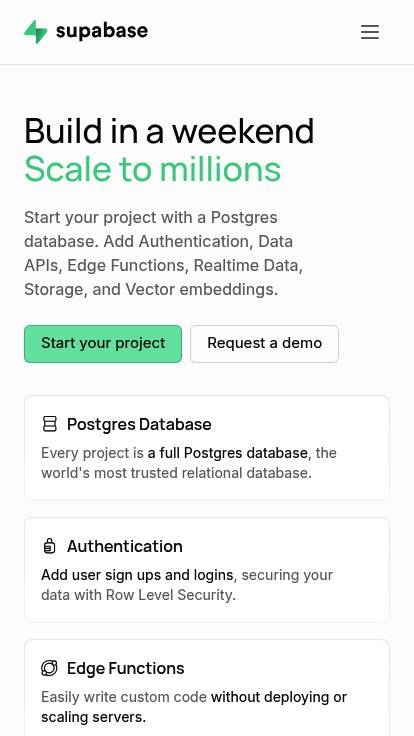Click the green Supabase lightning bolt logo
Image resolution: width=414 pixels, height=736 pixels.
[x=36, y=31]
